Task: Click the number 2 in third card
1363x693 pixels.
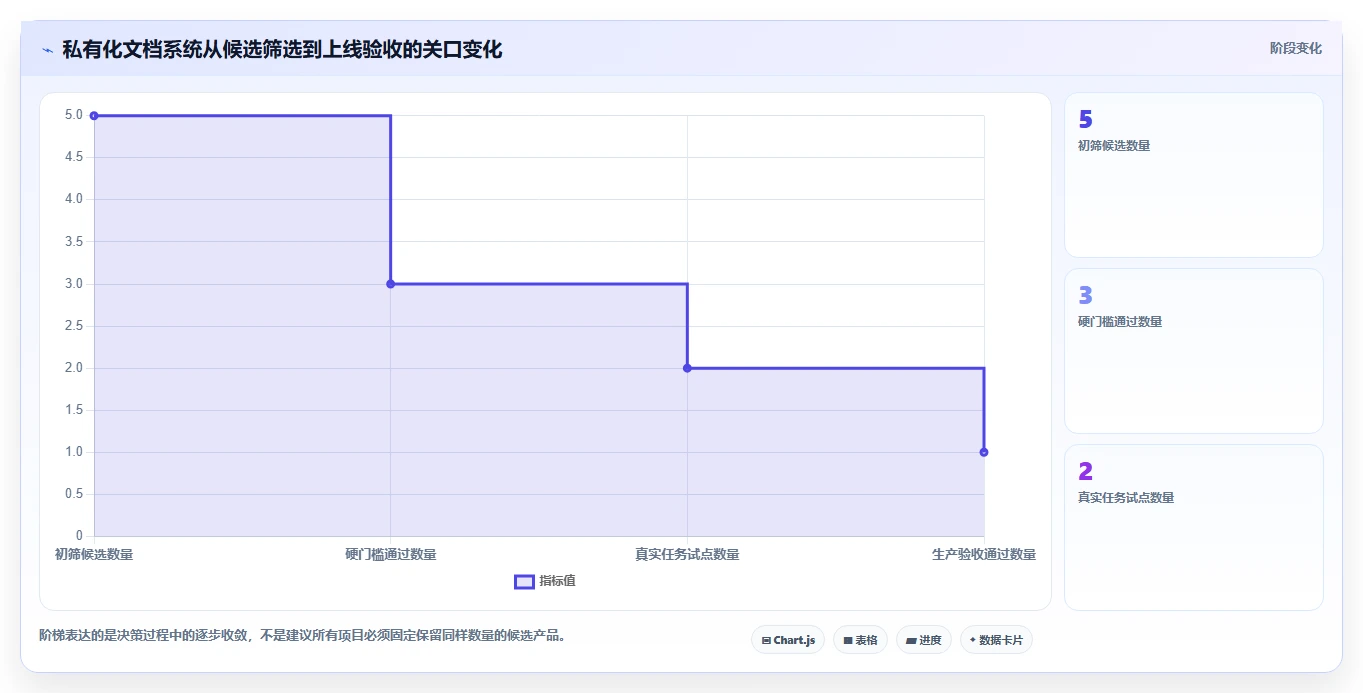Action: pyautogui.click(x=1085, y=472)
